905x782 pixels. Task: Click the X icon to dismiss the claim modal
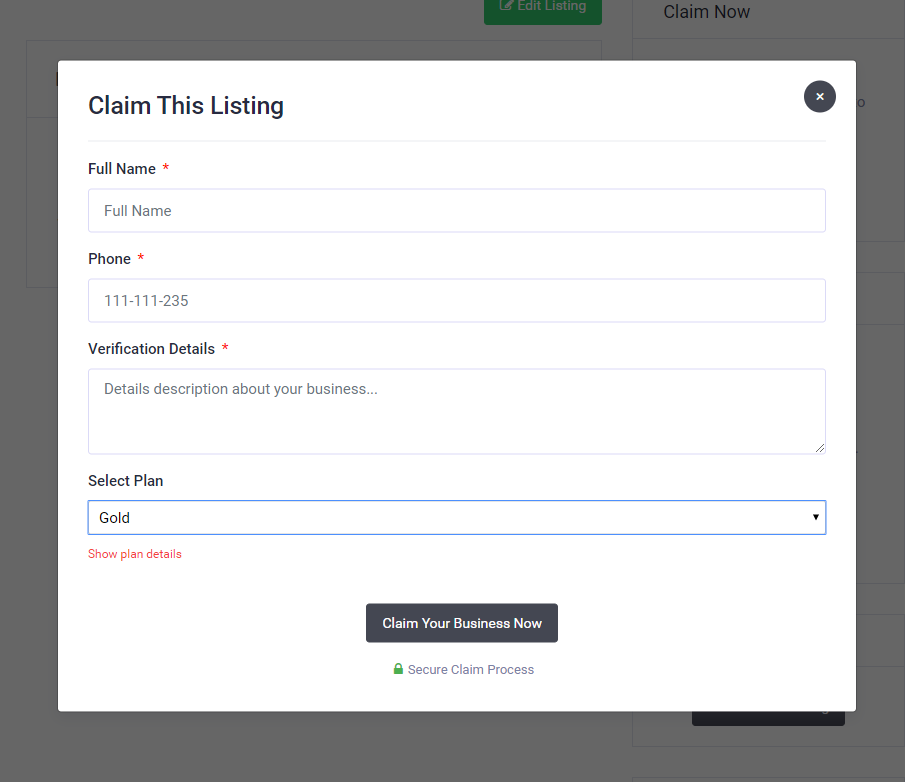[819, 96]
